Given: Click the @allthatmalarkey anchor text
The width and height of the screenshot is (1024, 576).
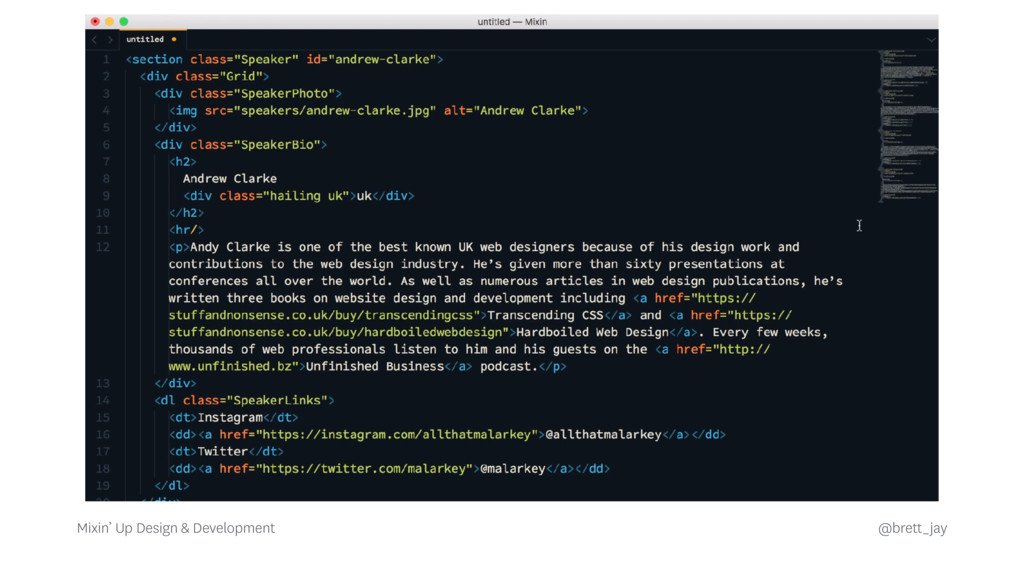Looking at the screenshot, I should coord(603,434).
